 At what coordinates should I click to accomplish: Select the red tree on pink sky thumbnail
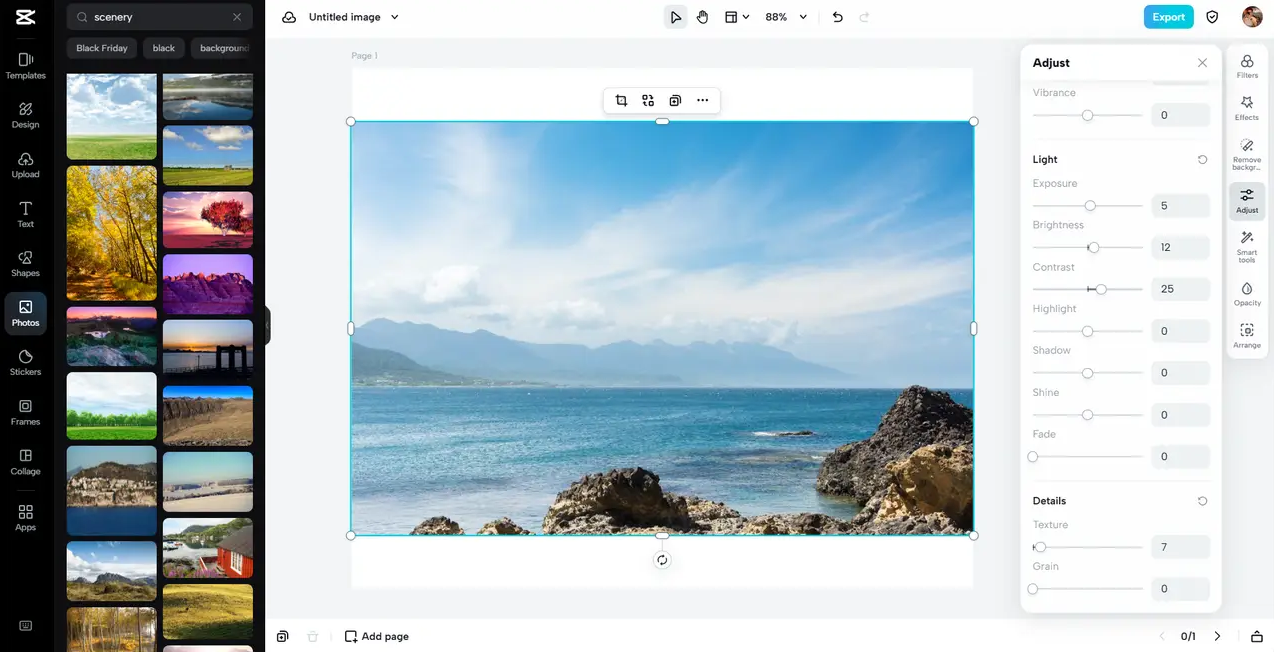[208, 220]
